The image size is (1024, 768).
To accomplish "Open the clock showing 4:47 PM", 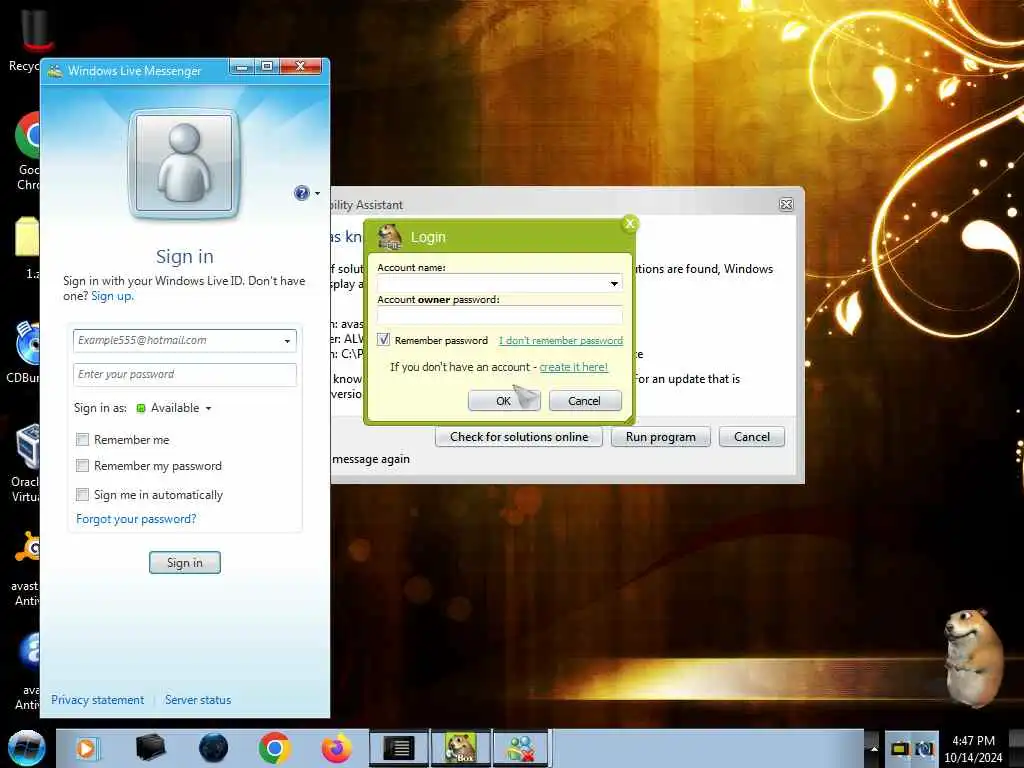I will point(973,749).
